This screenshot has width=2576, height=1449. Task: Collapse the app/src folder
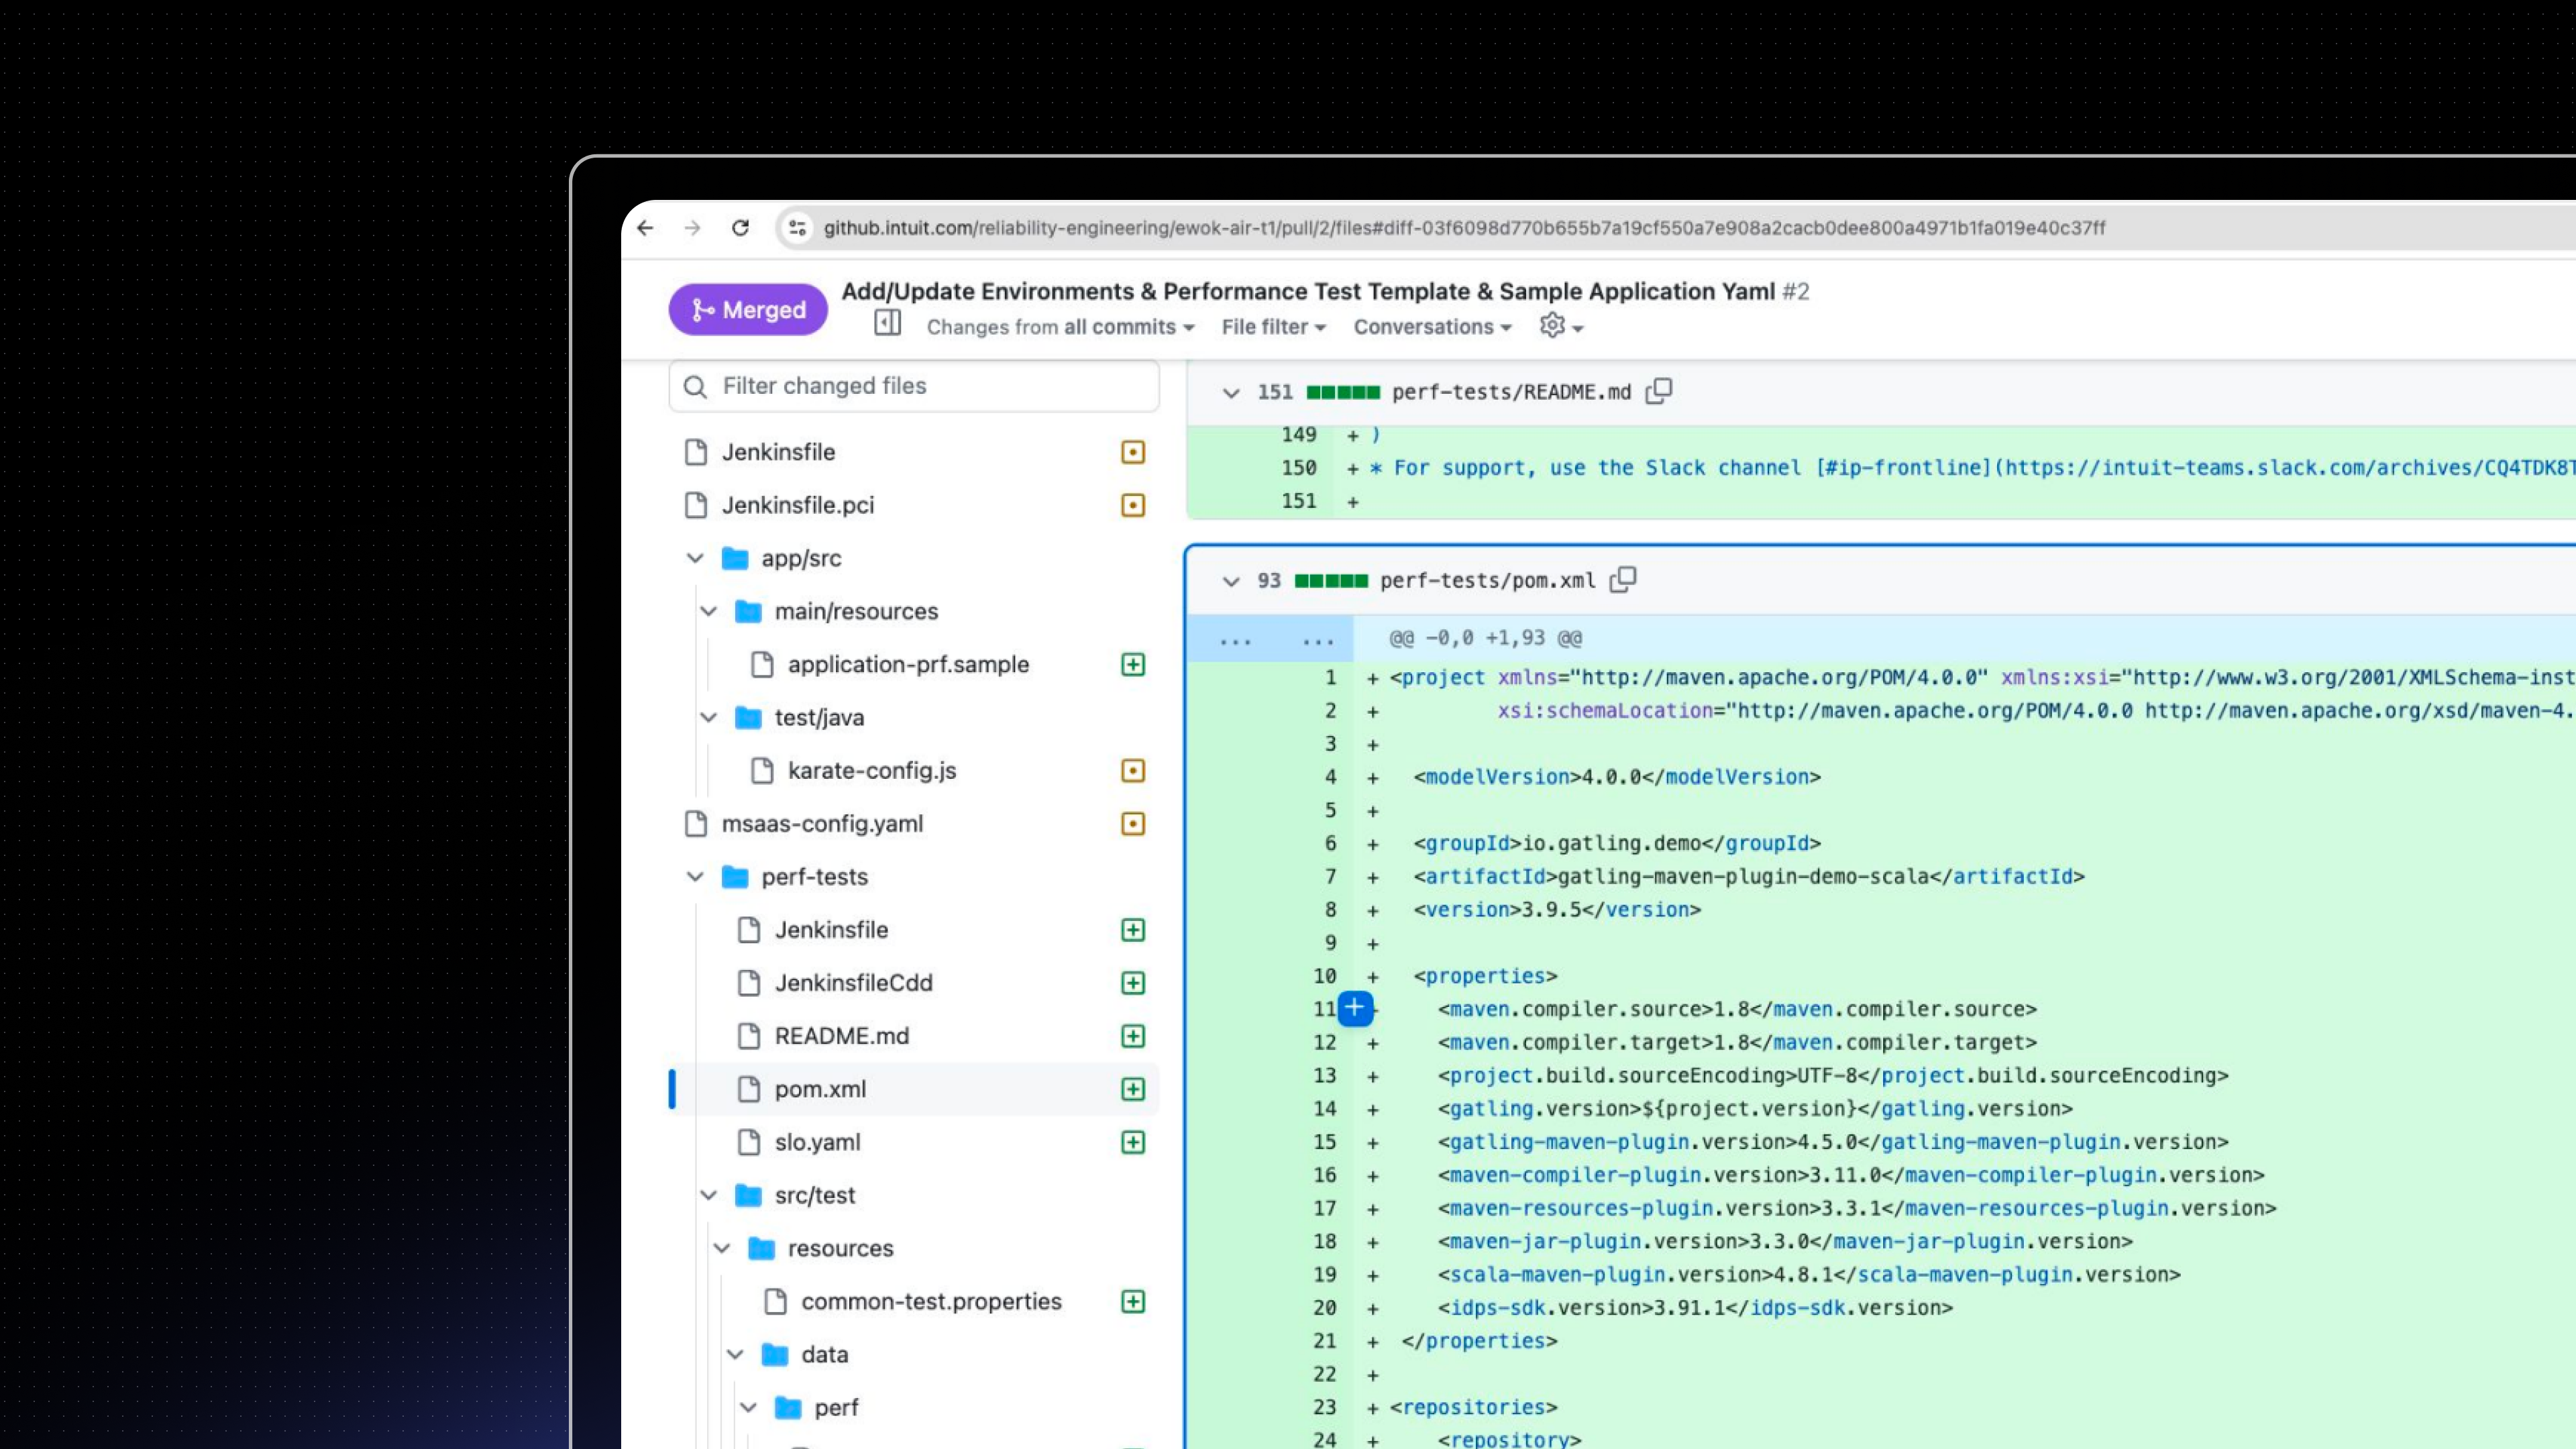coord(695,558)
